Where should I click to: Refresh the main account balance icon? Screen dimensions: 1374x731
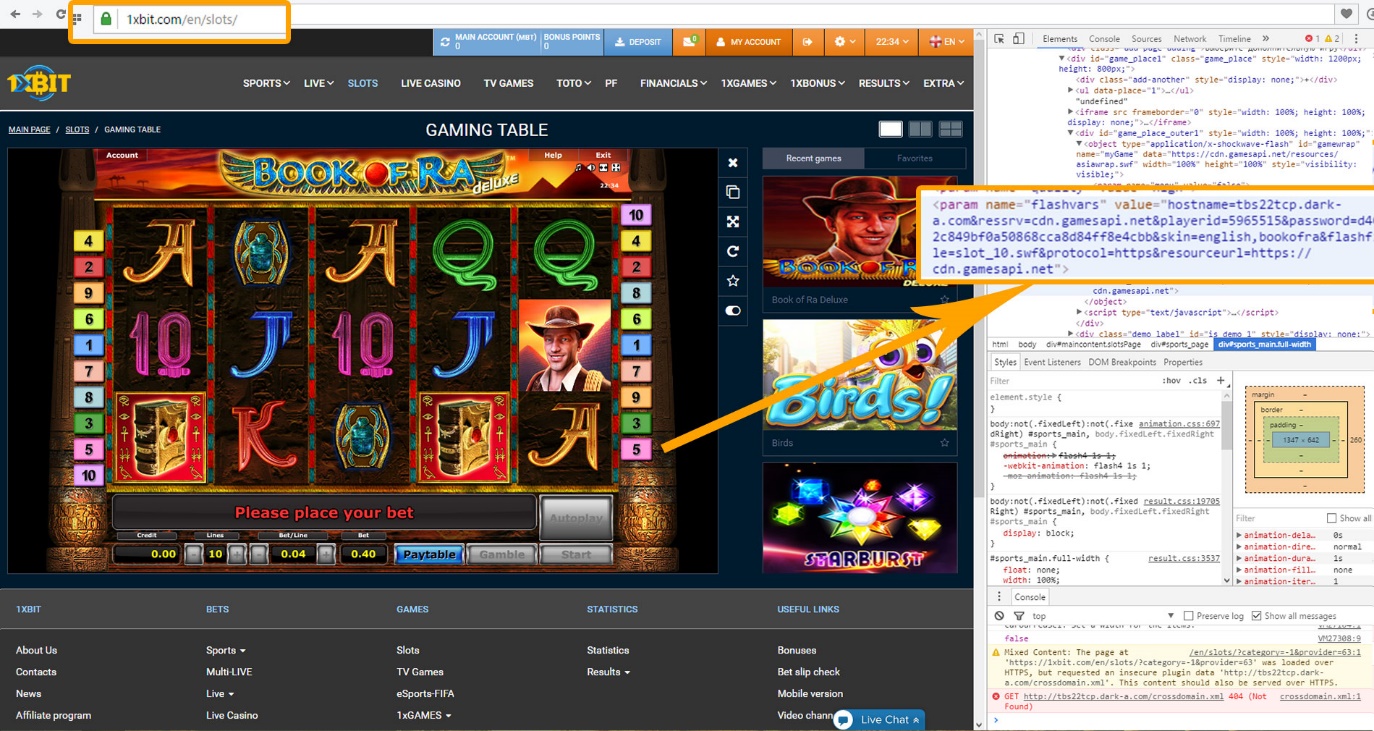[445, 42]
